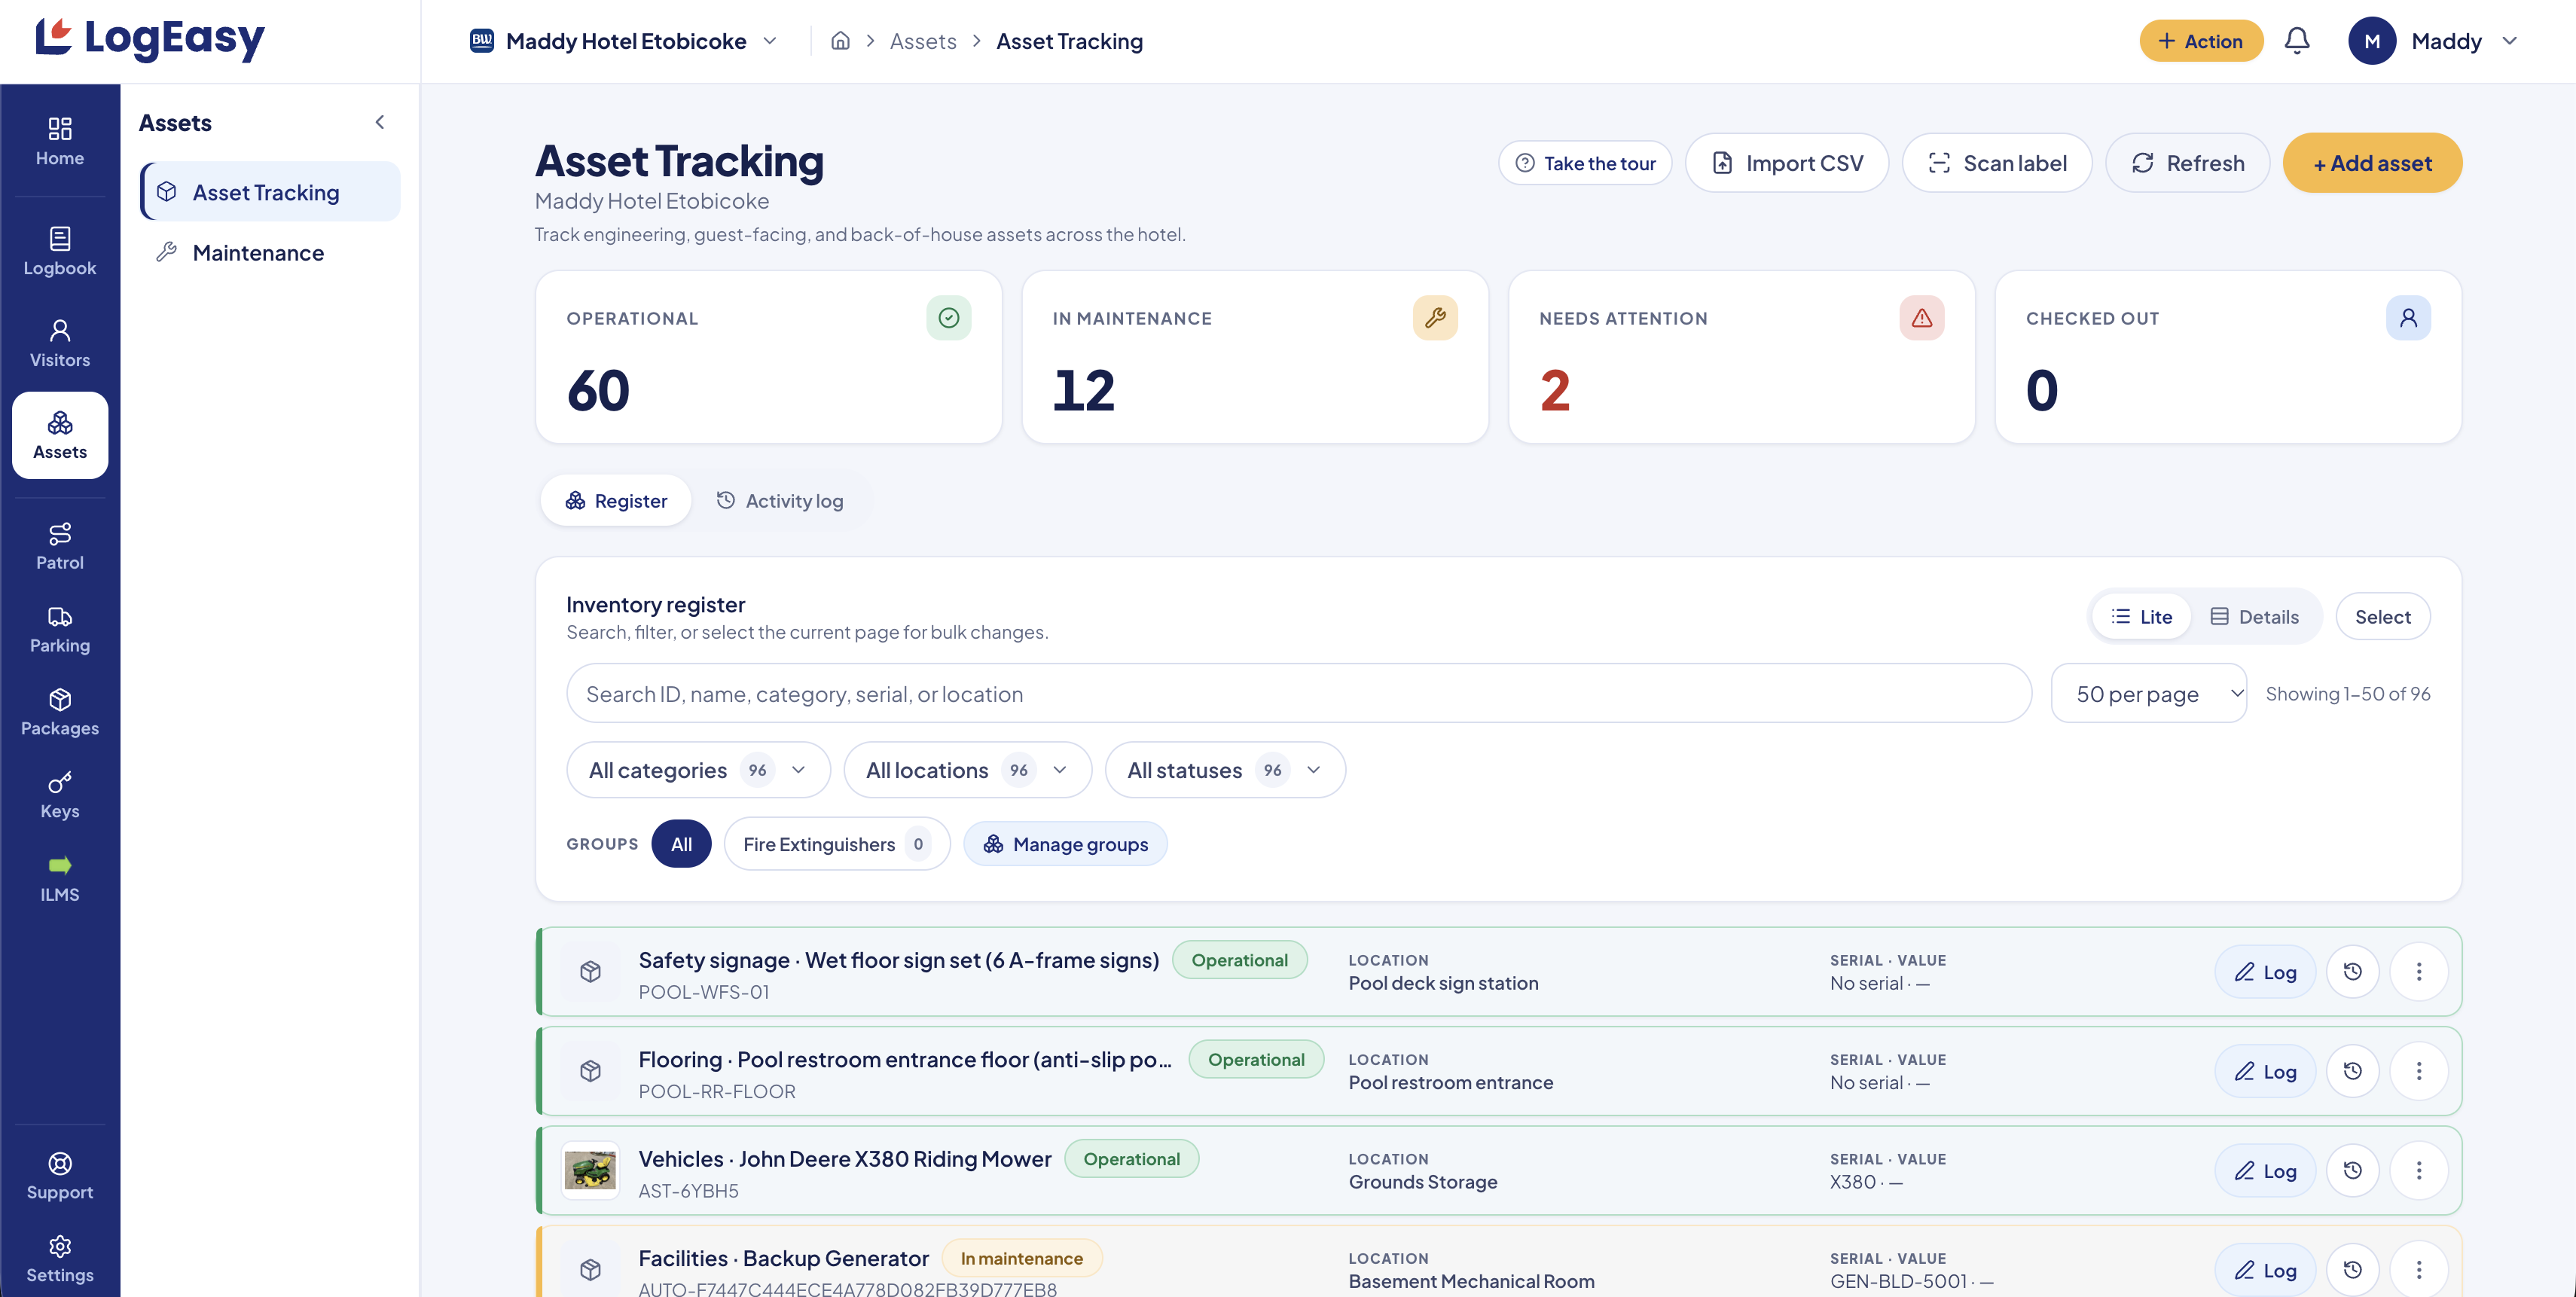This screenshot has width=2576, height=1297.
Task: Click the Wet floor sign asset icon
Action: pyautogui.click(x=590, y=971)
